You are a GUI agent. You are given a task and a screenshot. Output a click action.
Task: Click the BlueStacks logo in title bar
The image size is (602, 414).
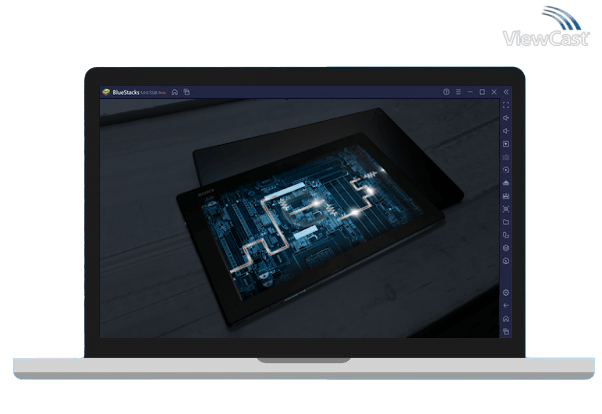106,92
